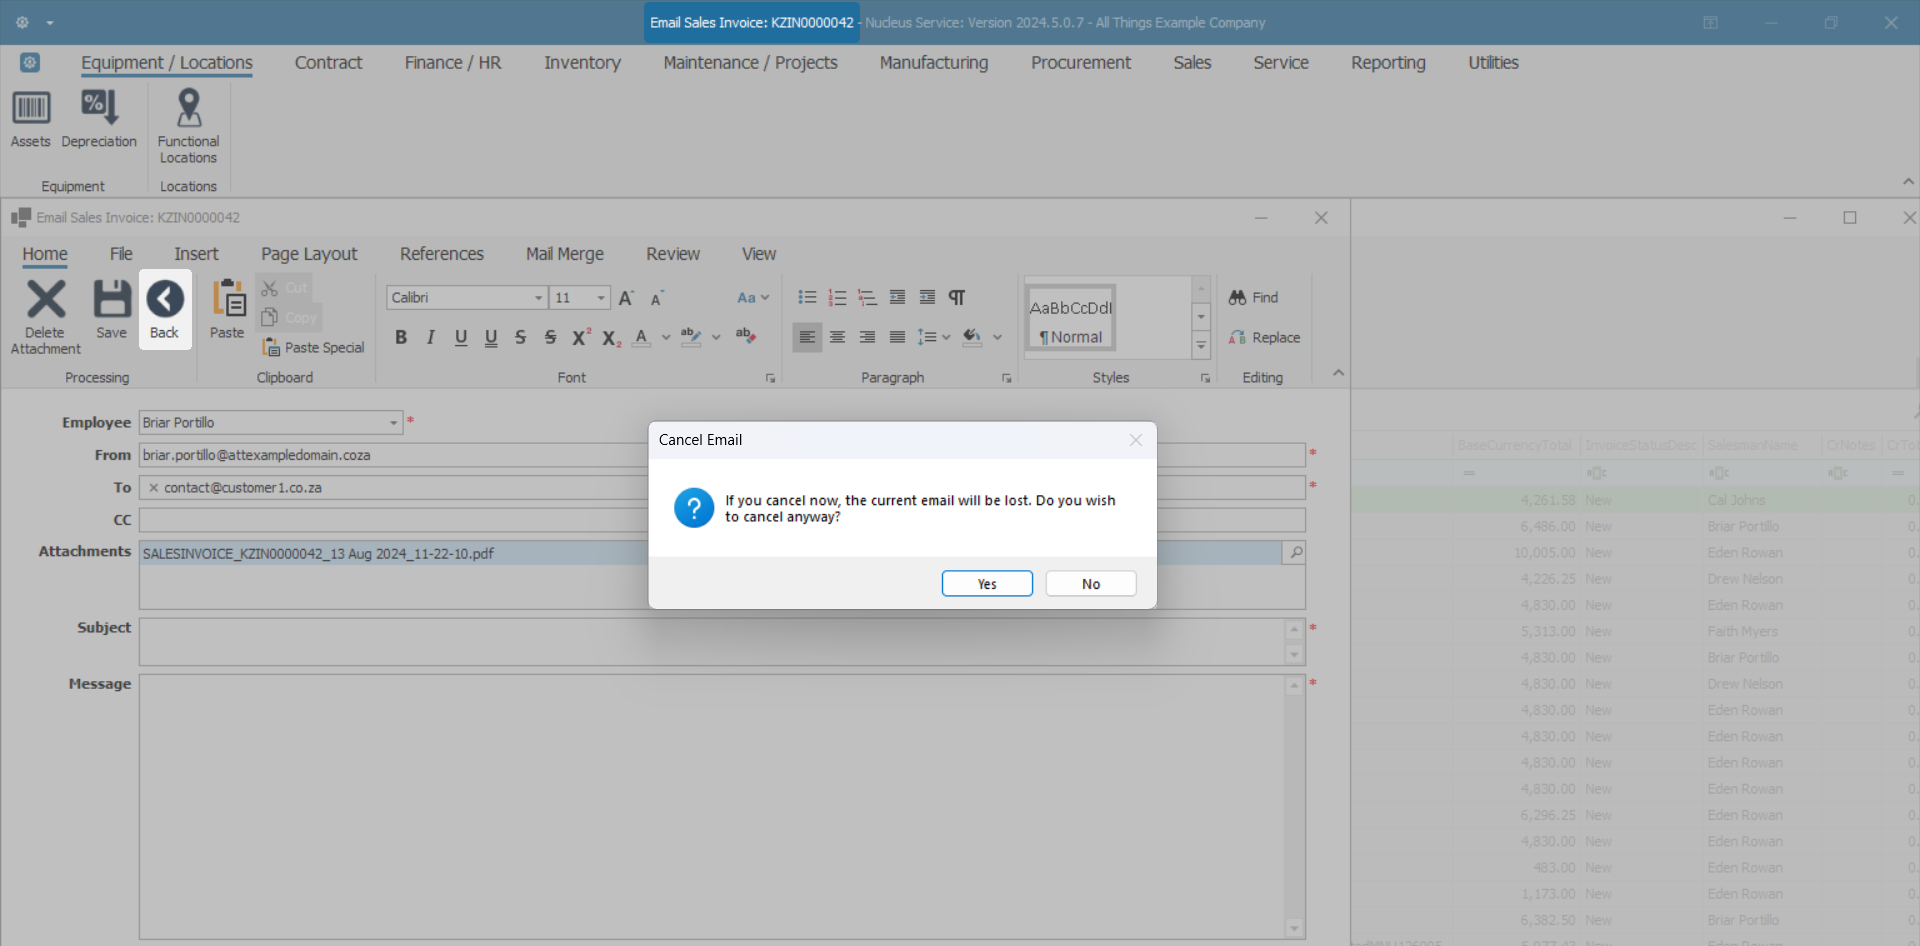Clear formatting with the eraser icon
1920x946 pixels.
[746, 337]
